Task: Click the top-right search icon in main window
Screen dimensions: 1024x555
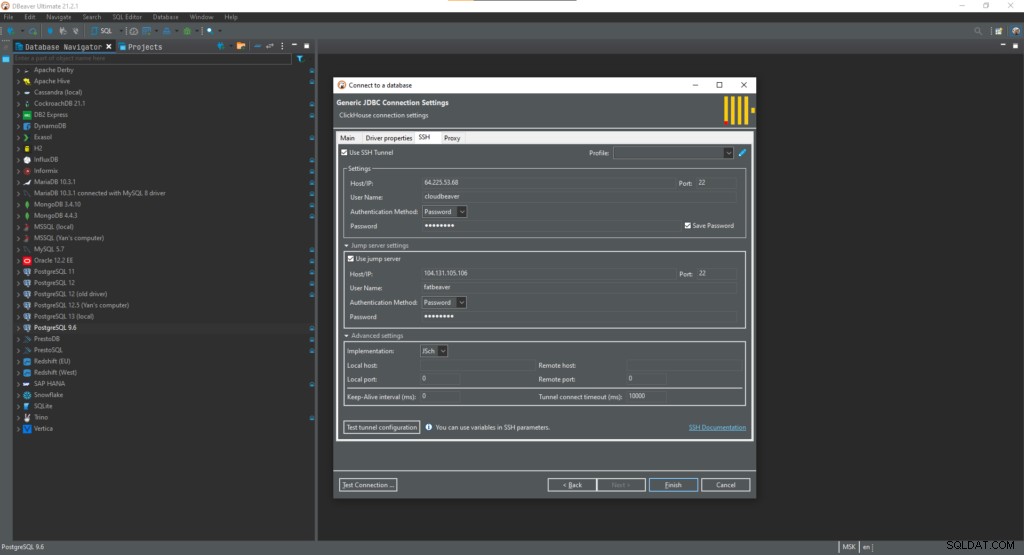Action: pos(978,31)
